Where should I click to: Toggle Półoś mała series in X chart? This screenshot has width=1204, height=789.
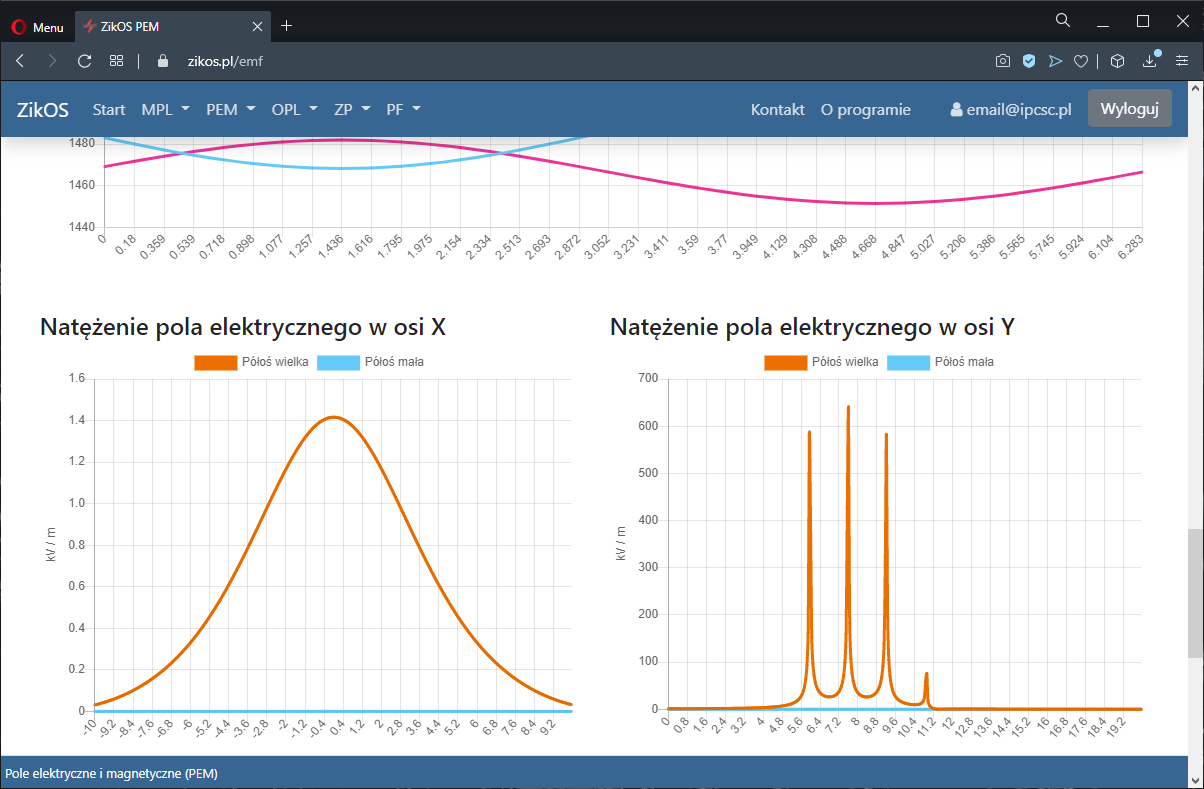tap(370, 362)
